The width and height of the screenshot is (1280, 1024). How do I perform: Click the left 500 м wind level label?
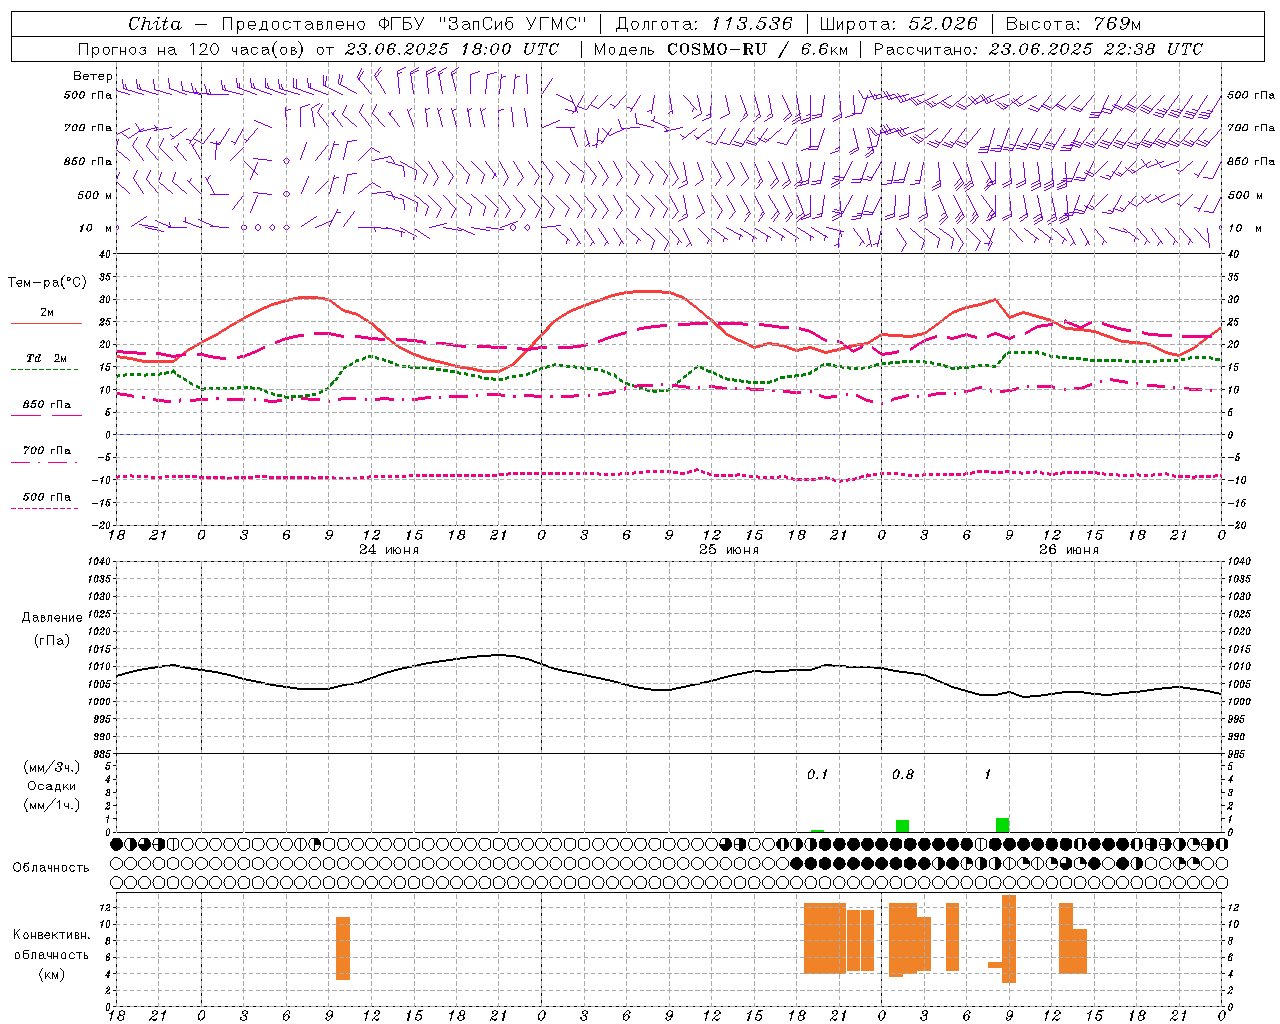[94, 195]
